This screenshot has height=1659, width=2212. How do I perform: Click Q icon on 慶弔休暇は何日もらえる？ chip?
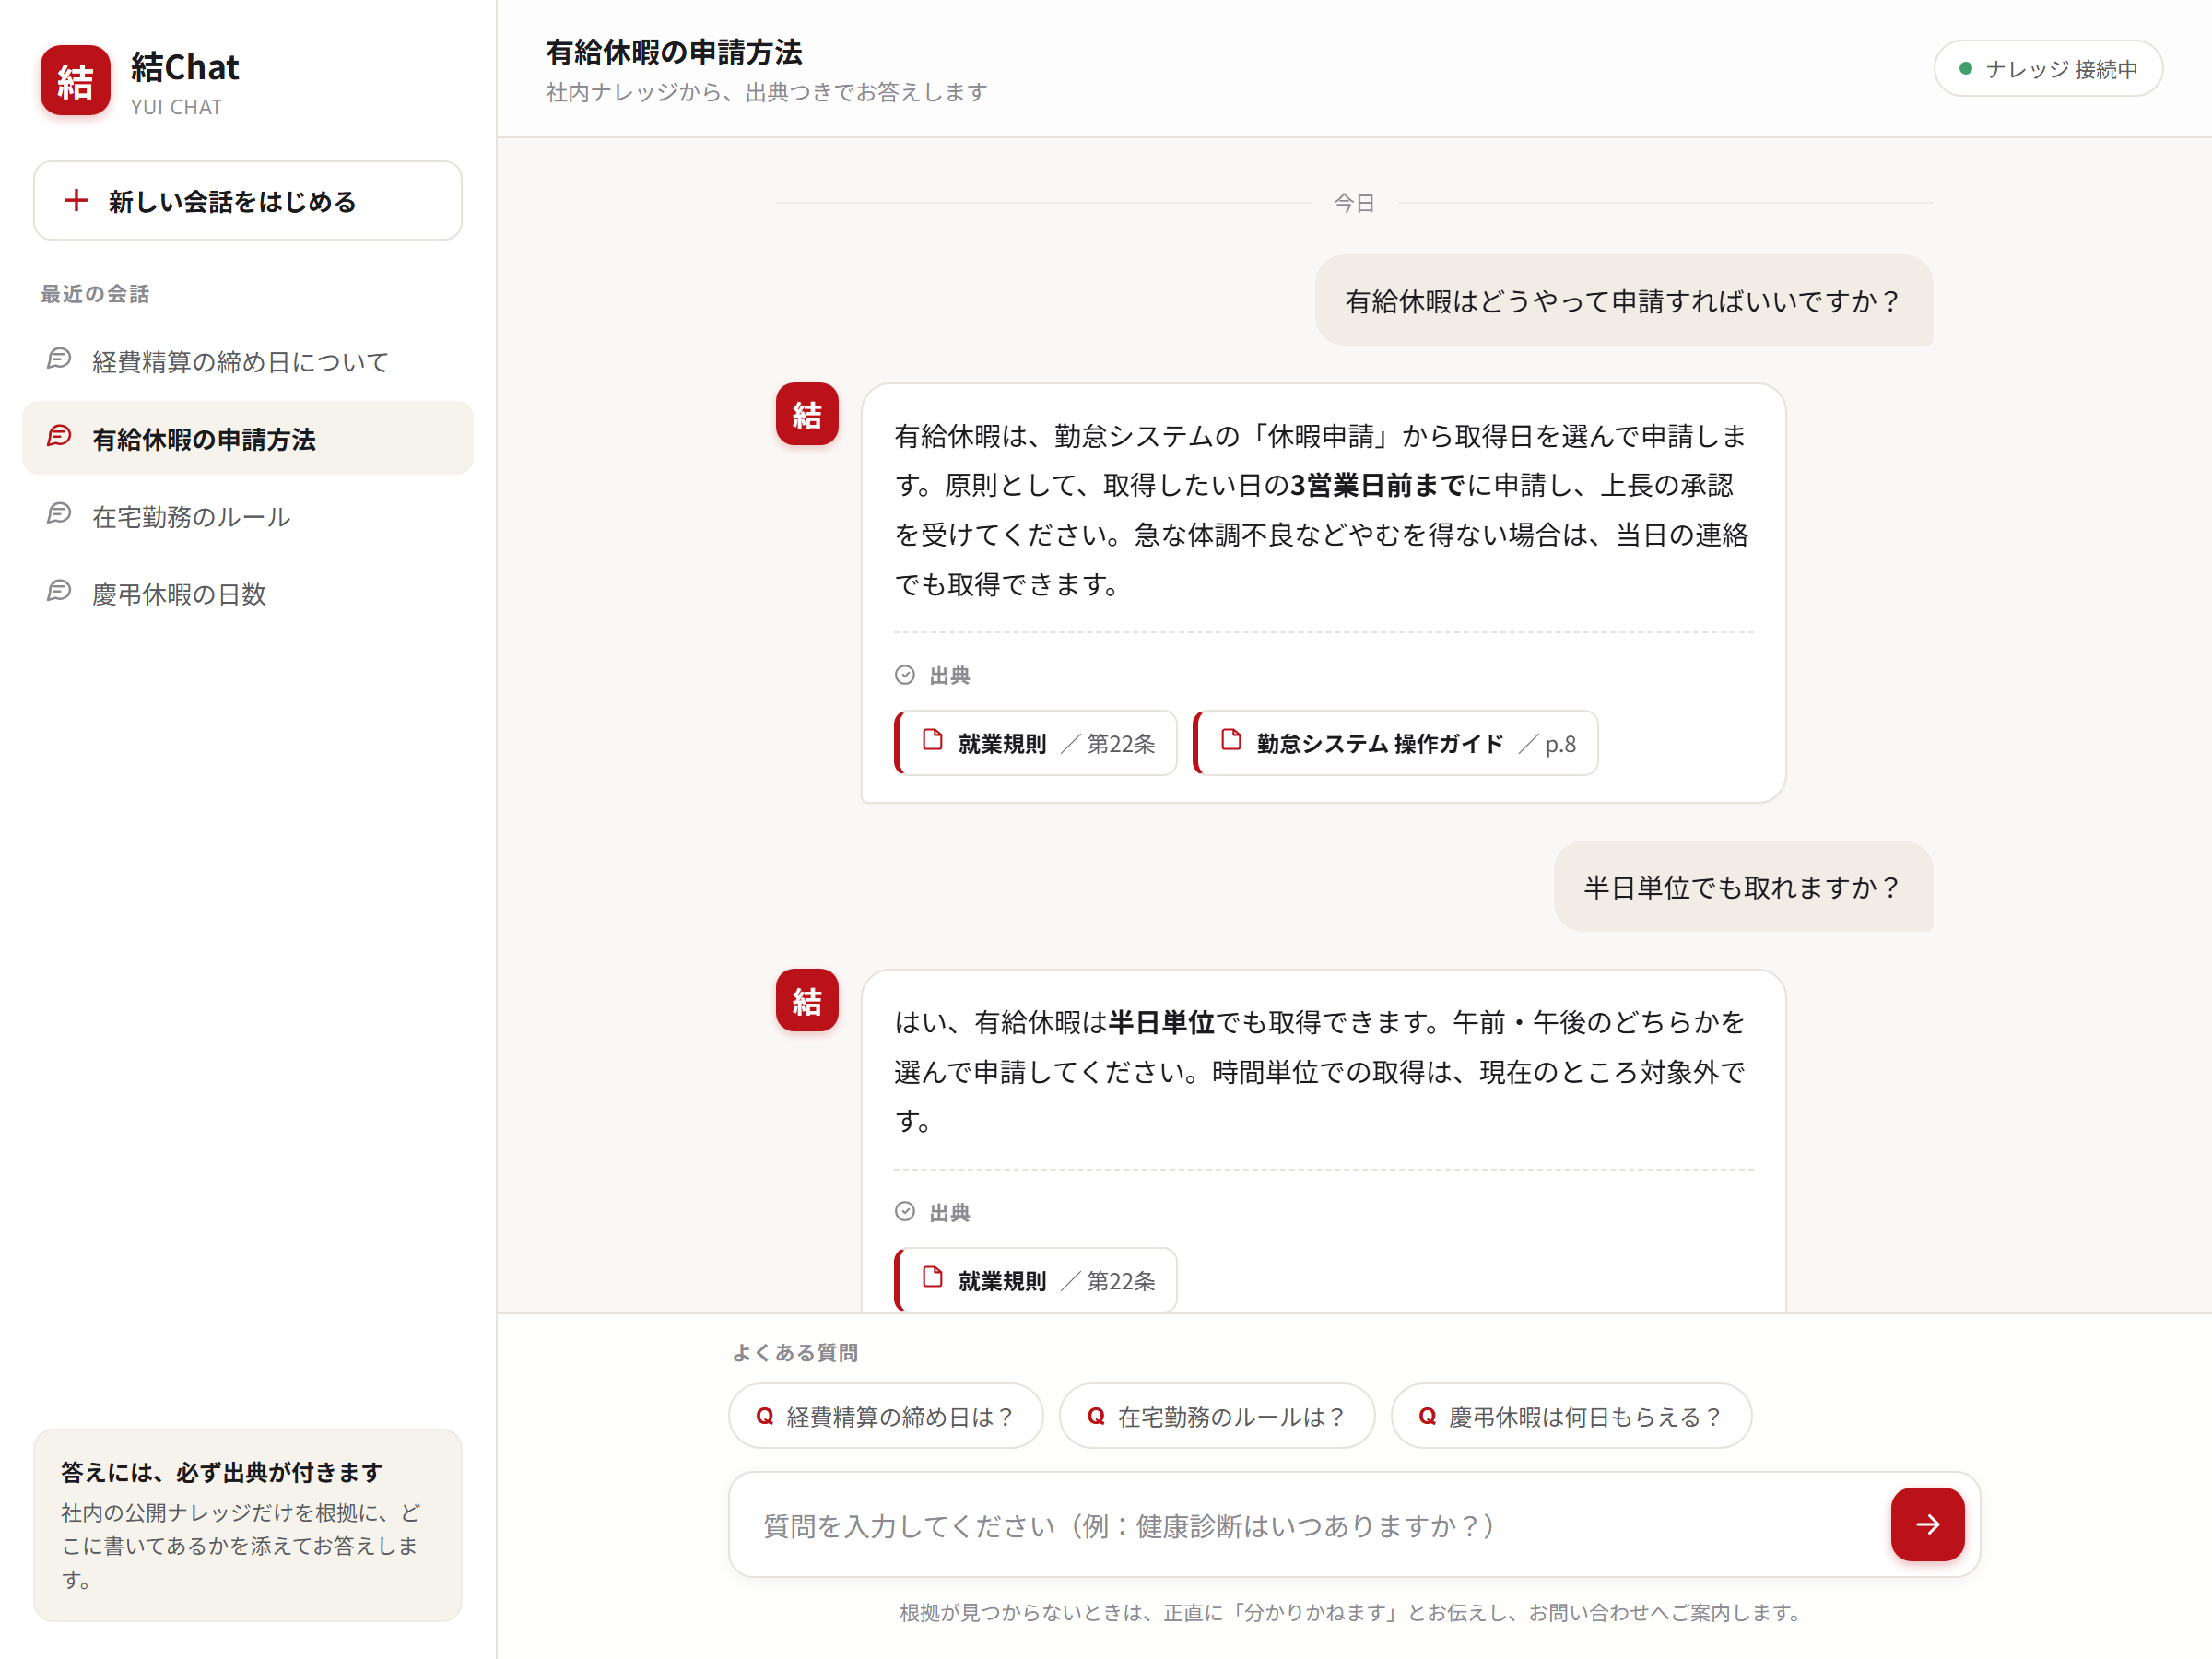tap(1428, 1416)
